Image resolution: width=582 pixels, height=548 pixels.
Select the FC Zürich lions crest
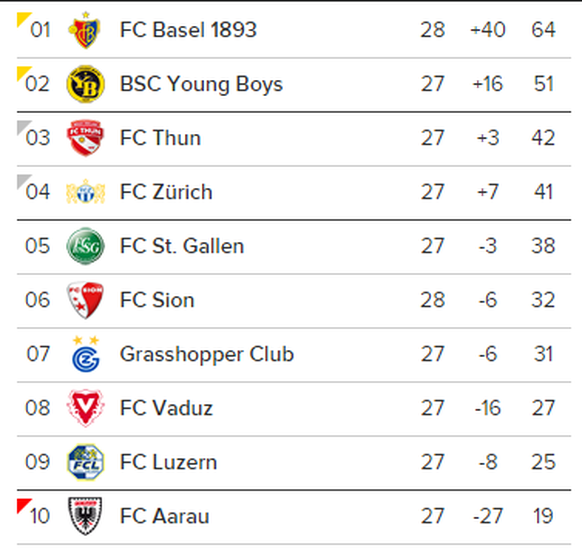point(85,192)
